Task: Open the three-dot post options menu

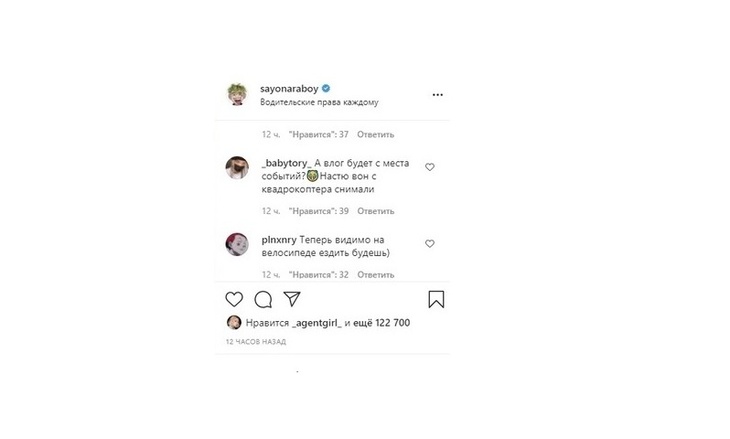Action: pyautogui.click(x=437, y=95)
